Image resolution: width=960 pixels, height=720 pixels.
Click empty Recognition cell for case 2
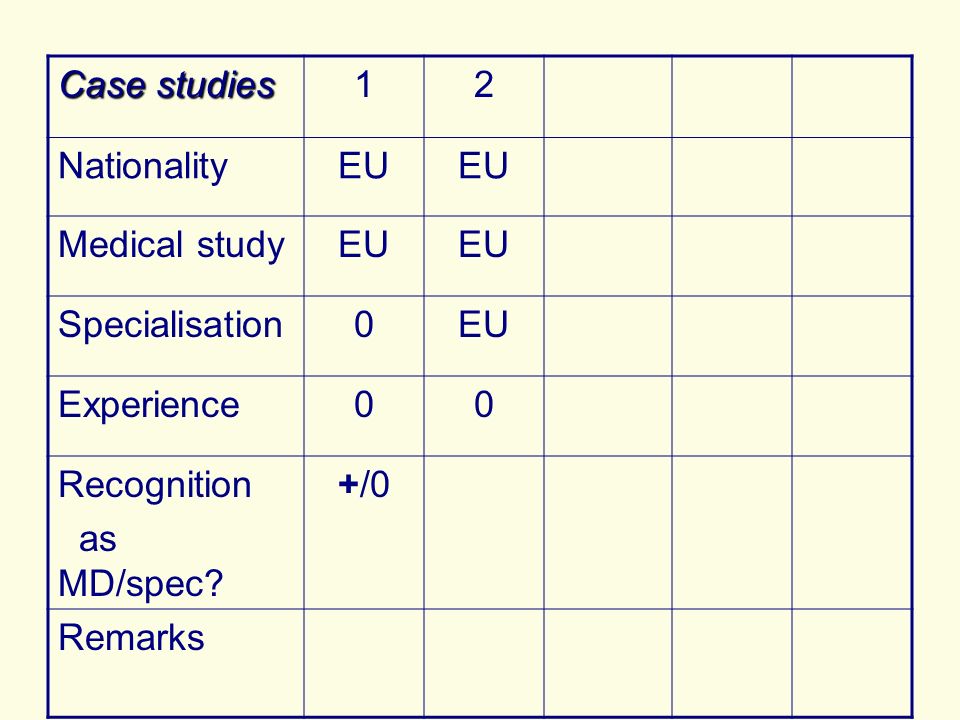point(484,533)
